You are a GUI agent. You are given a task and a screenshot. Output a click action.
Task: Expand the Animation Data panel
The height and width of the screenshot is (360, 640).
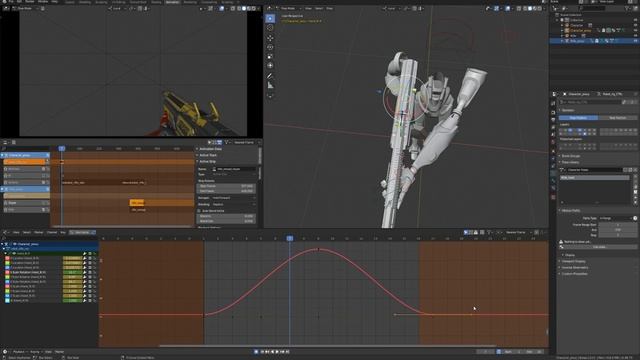click(x=210, y=149)
